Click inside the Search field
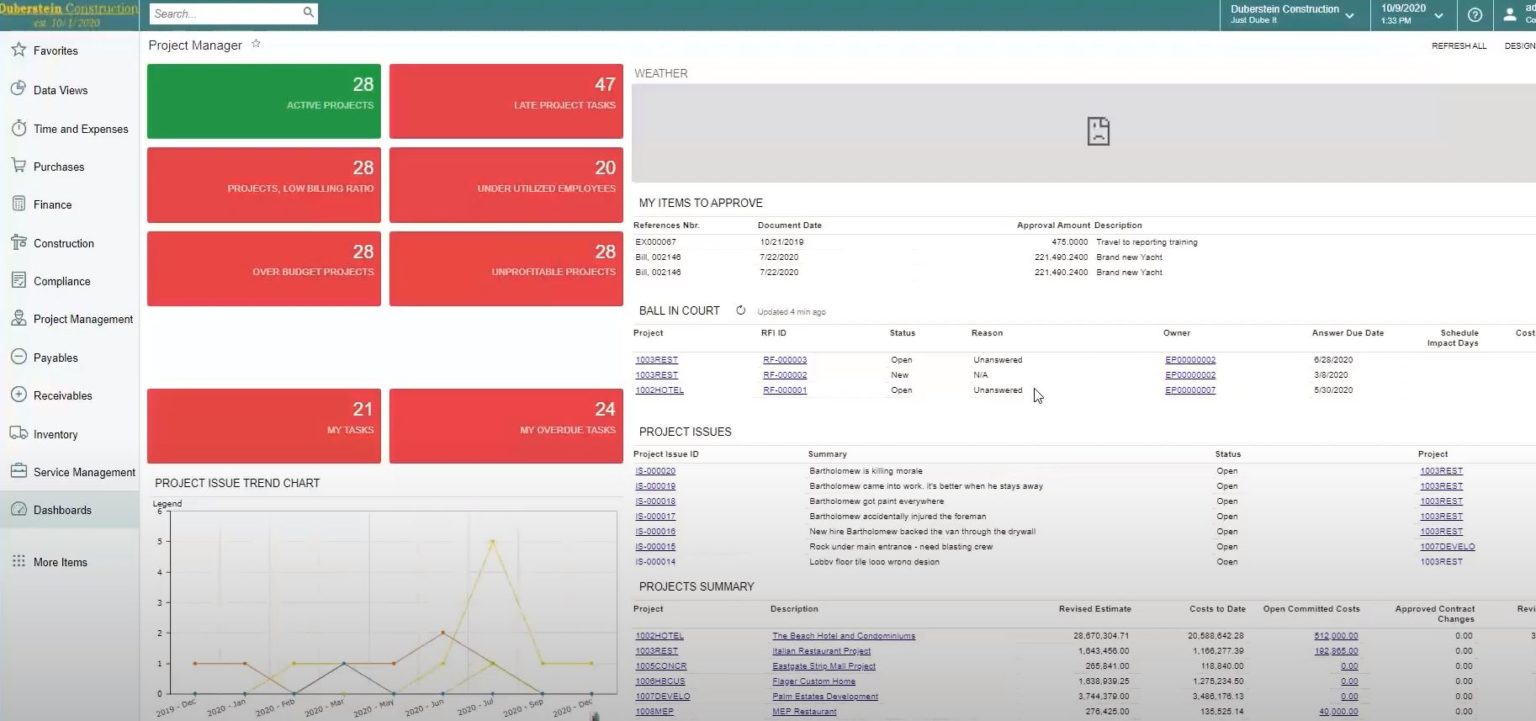Image resolution: width=1536 pixels, height=721 pixels. click(225, 13)
